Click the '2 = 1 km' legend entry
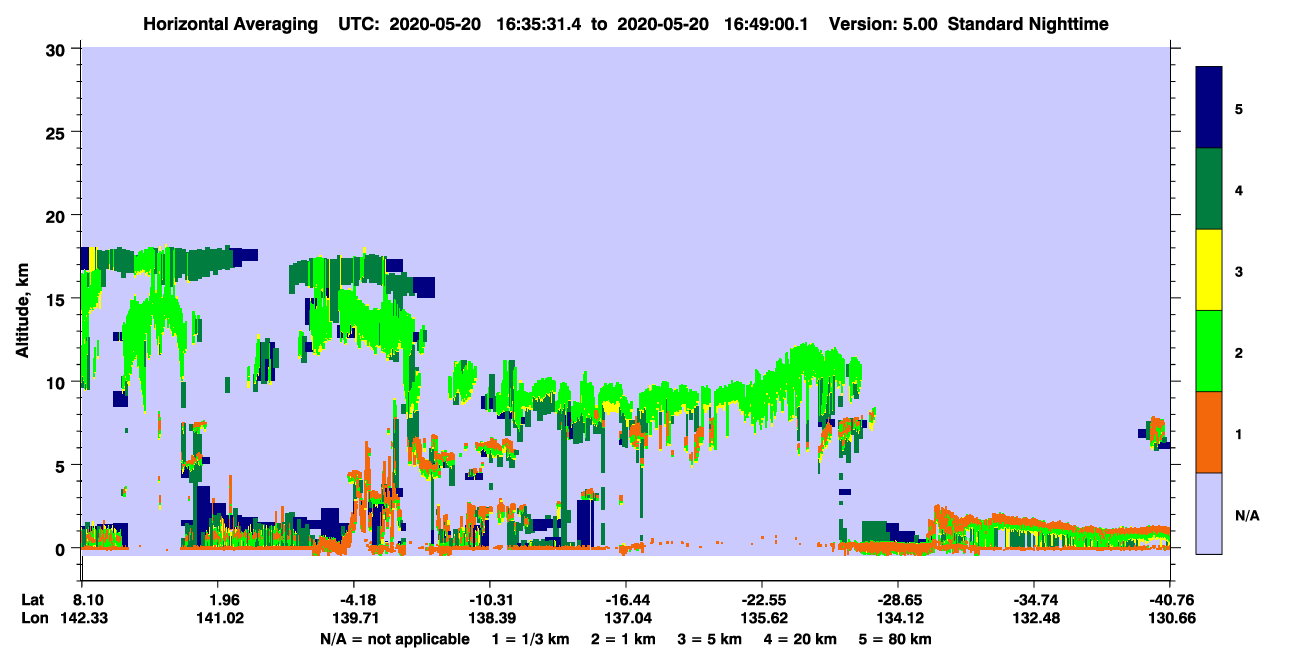The width and height of the screenshot is (1300, 667). pyautogui.click(x=623, y=638)
